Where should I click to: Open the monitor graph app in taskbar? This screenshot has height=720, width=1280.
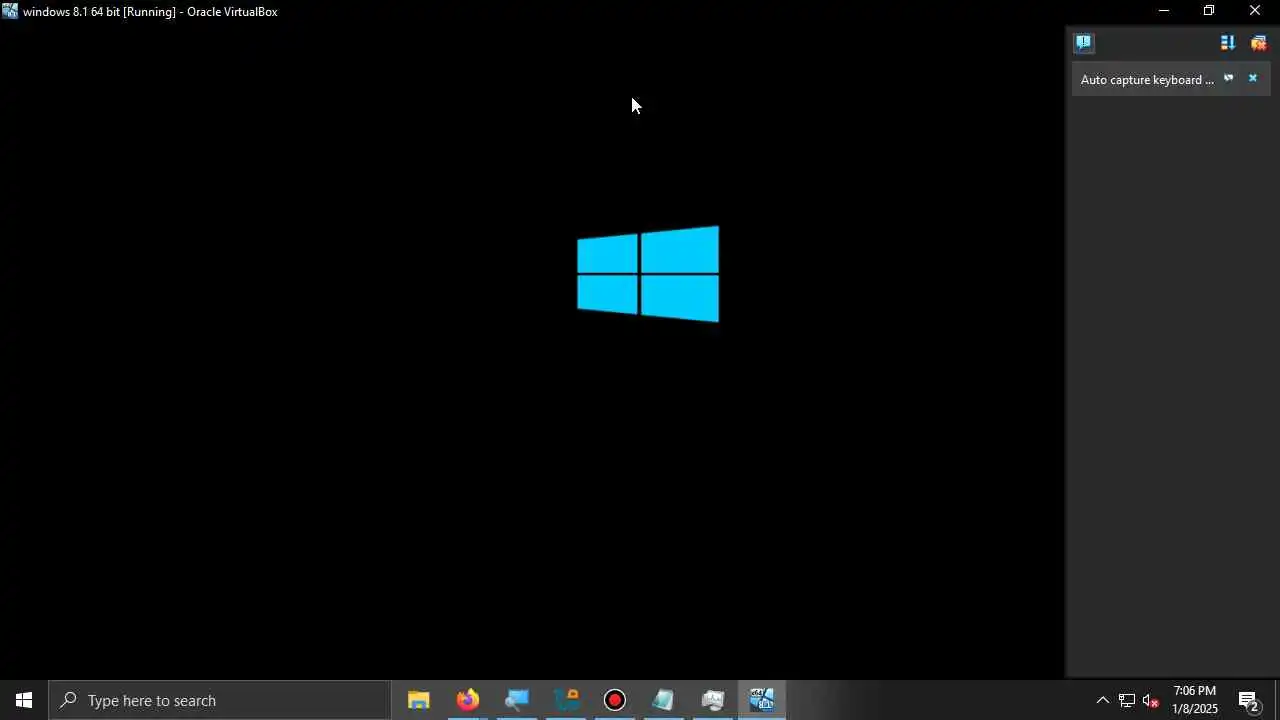713,700
